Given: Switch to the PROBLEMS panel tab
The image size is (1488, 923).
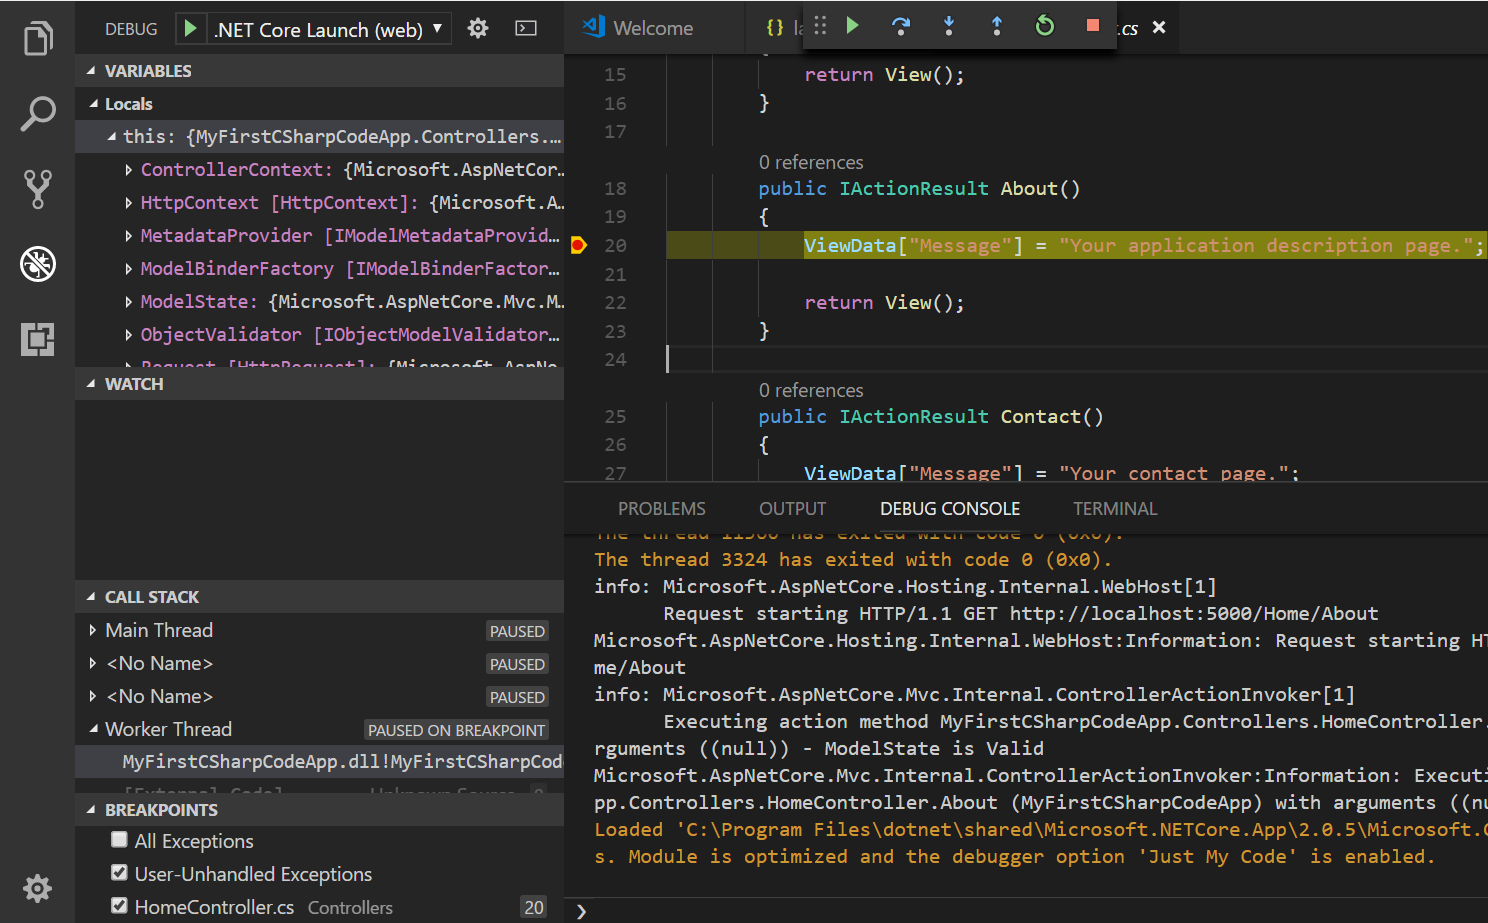Looking at the screenshot, I should [x=661, y=509].
